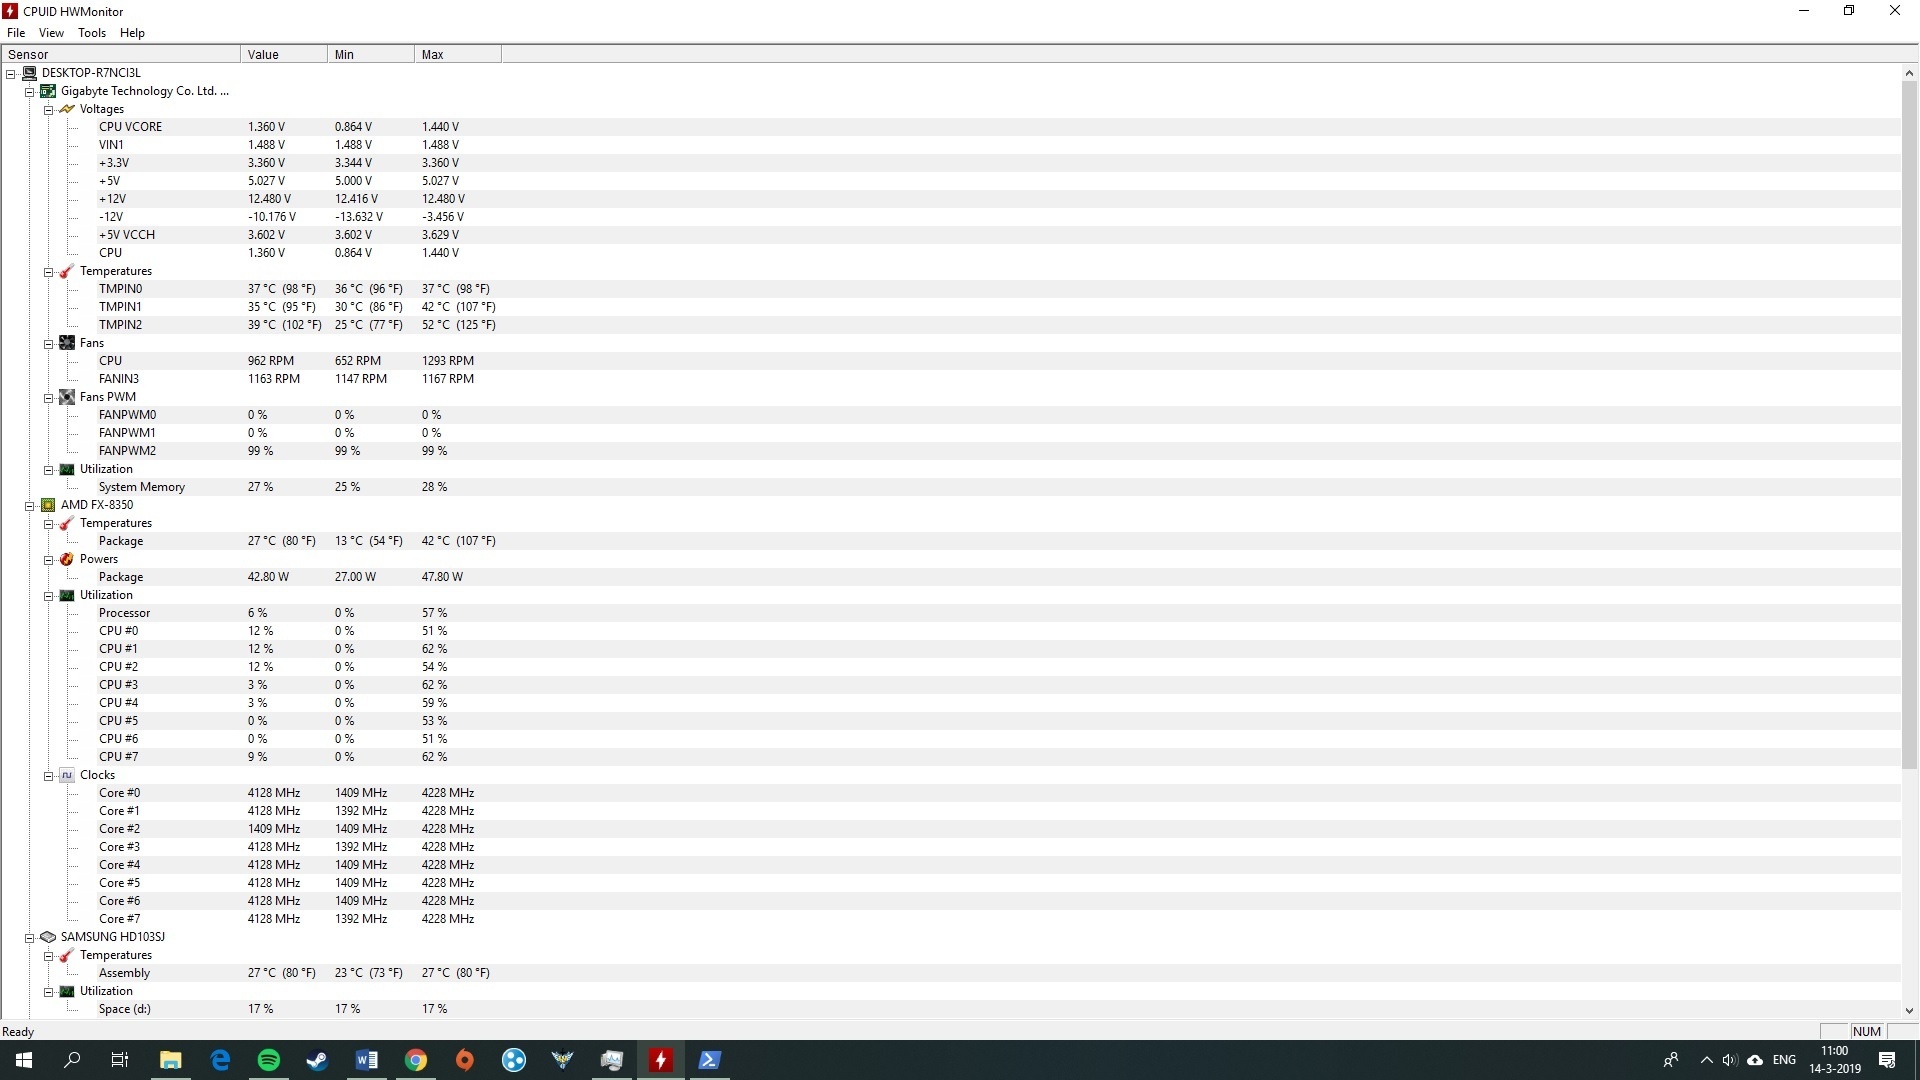Click the Clocks waveform icon

[x=67, y=775]
